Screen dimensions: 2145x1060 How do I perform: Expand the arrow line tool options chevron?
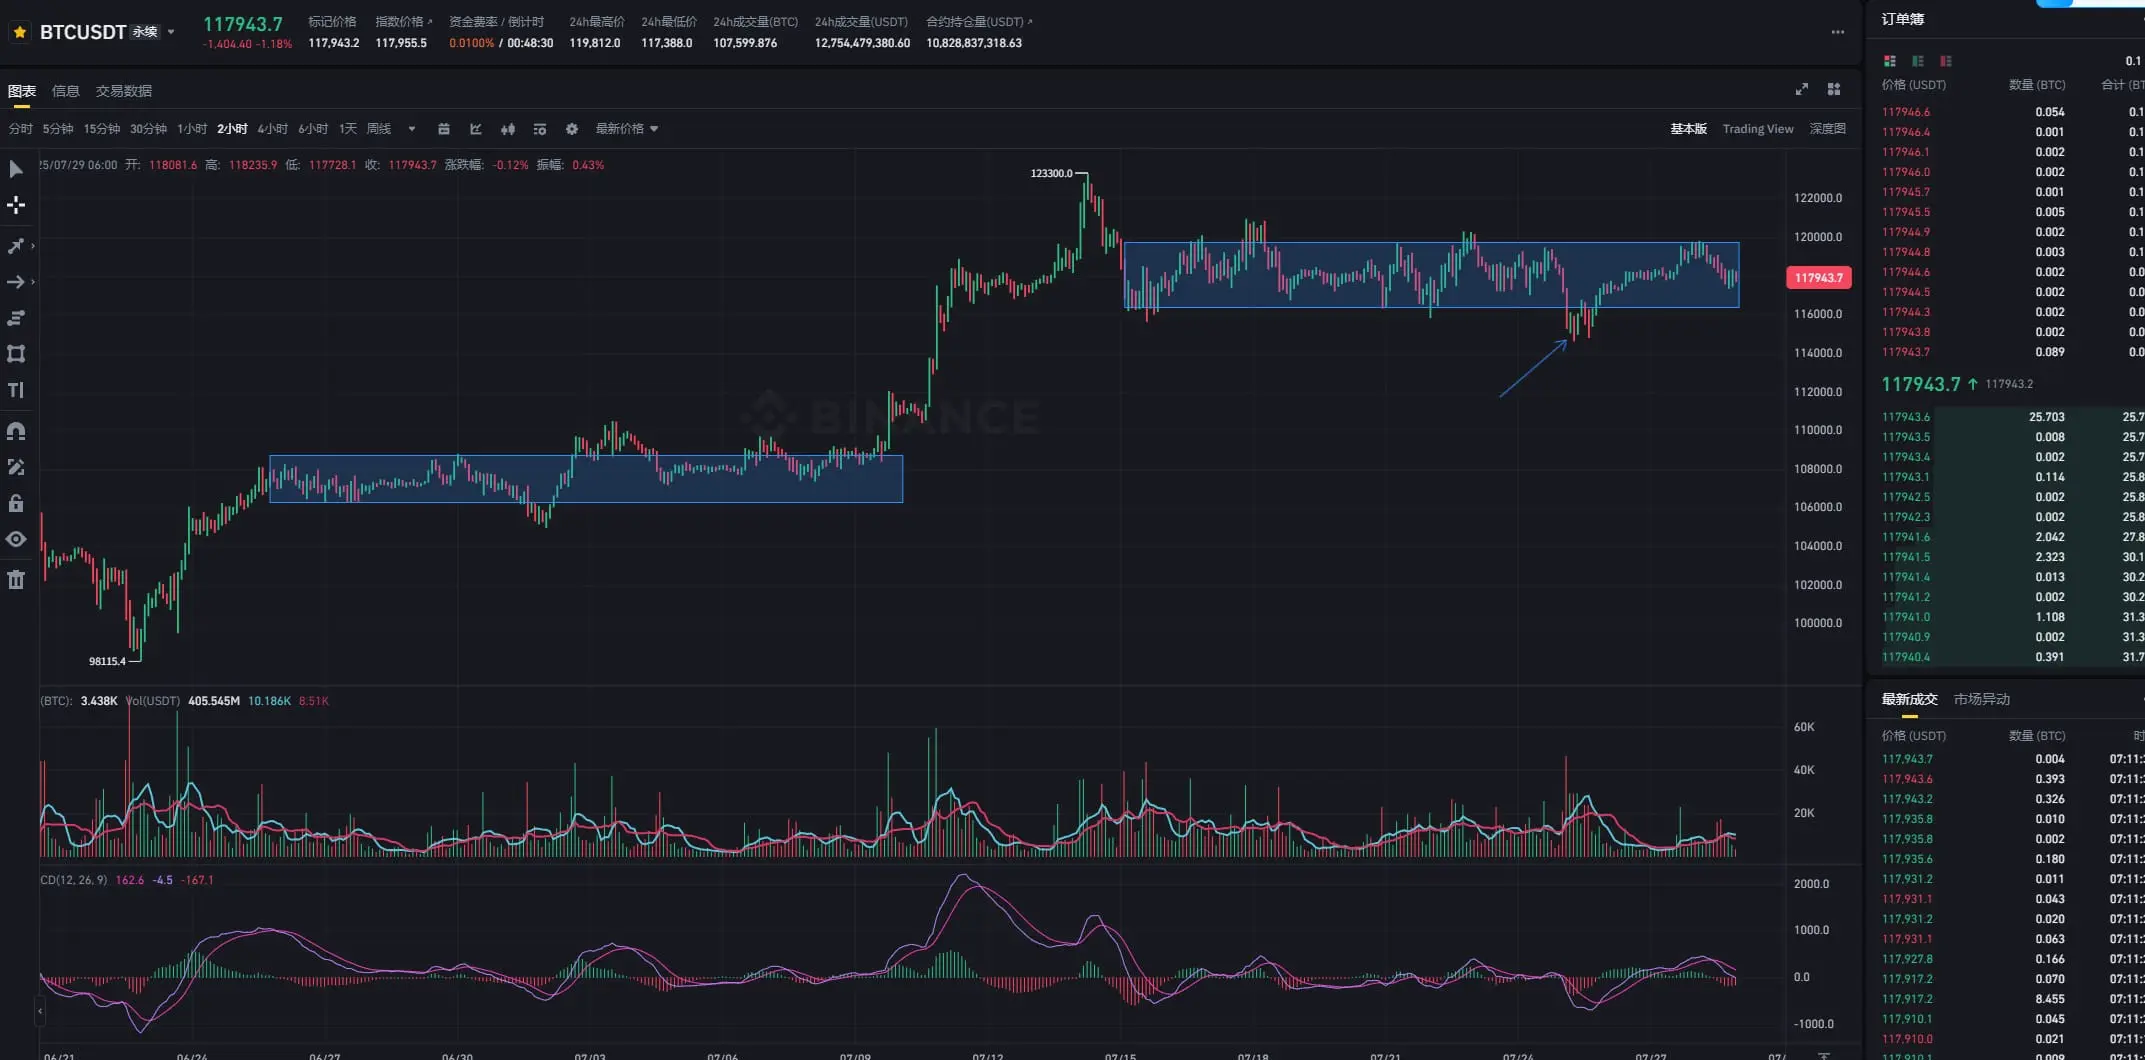coord(33,282)
